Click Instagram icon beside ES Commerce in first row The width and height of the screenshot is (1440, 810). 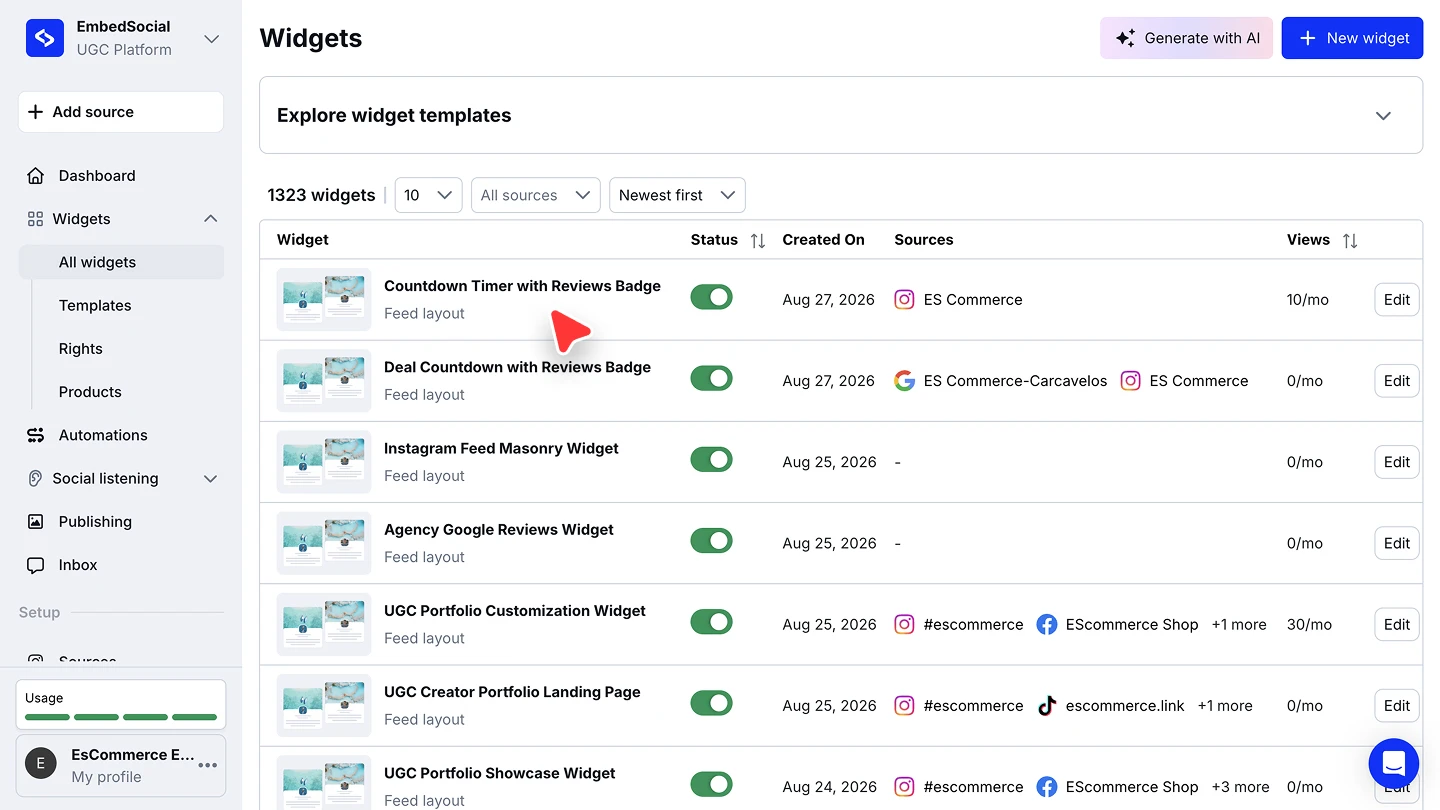click(904, 299)
